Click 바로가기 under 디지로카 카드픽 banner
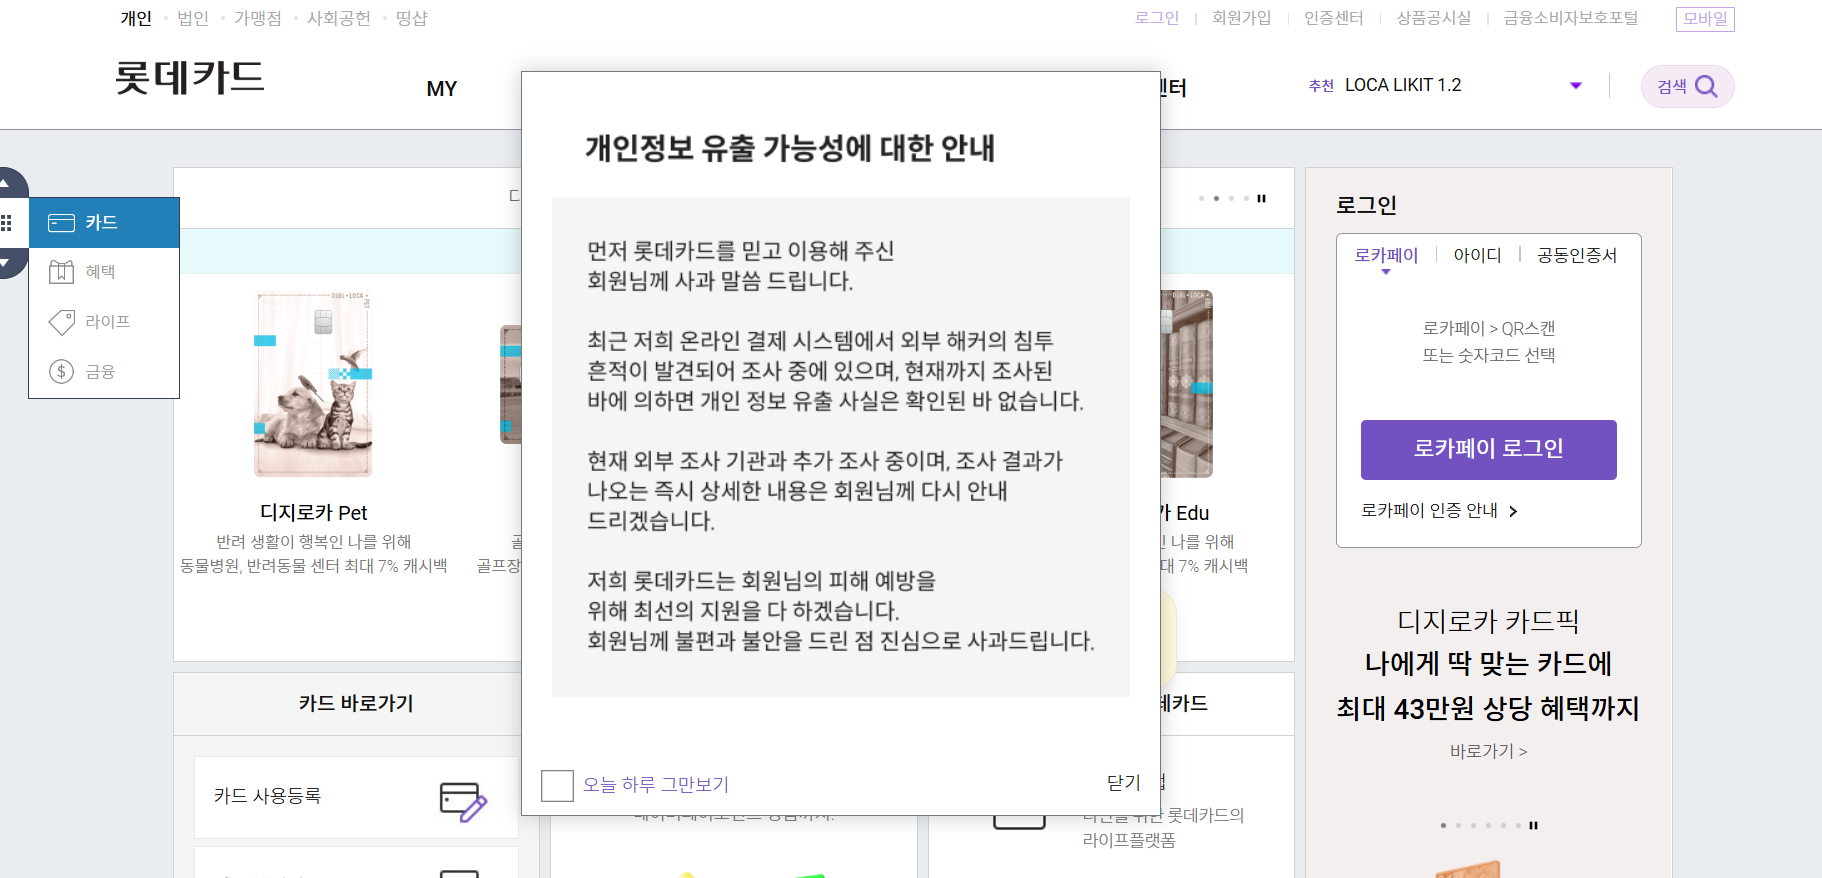Screen dimensions: 1822x878 pos(1488,751)
